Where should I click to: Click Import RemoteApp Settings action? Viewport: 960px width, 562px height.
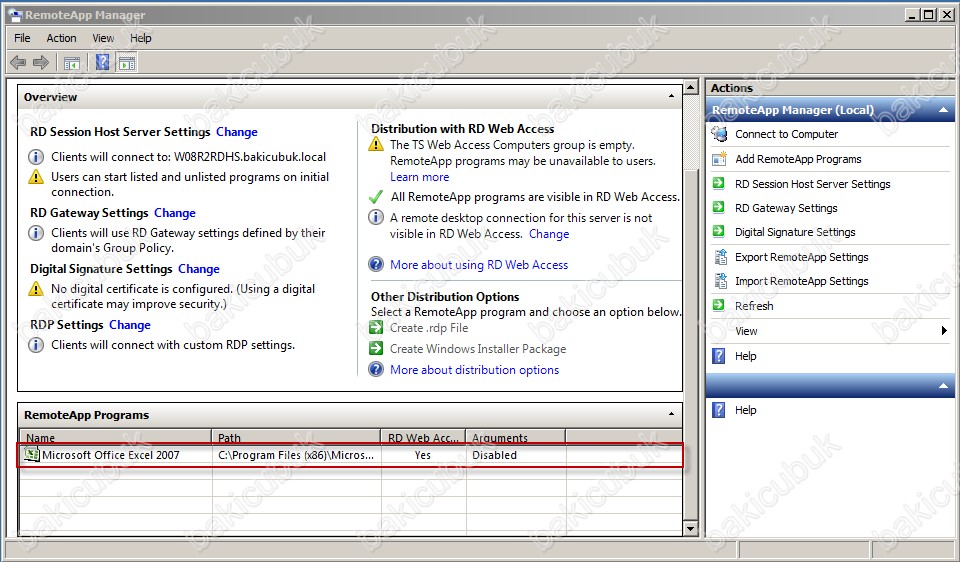801,280
